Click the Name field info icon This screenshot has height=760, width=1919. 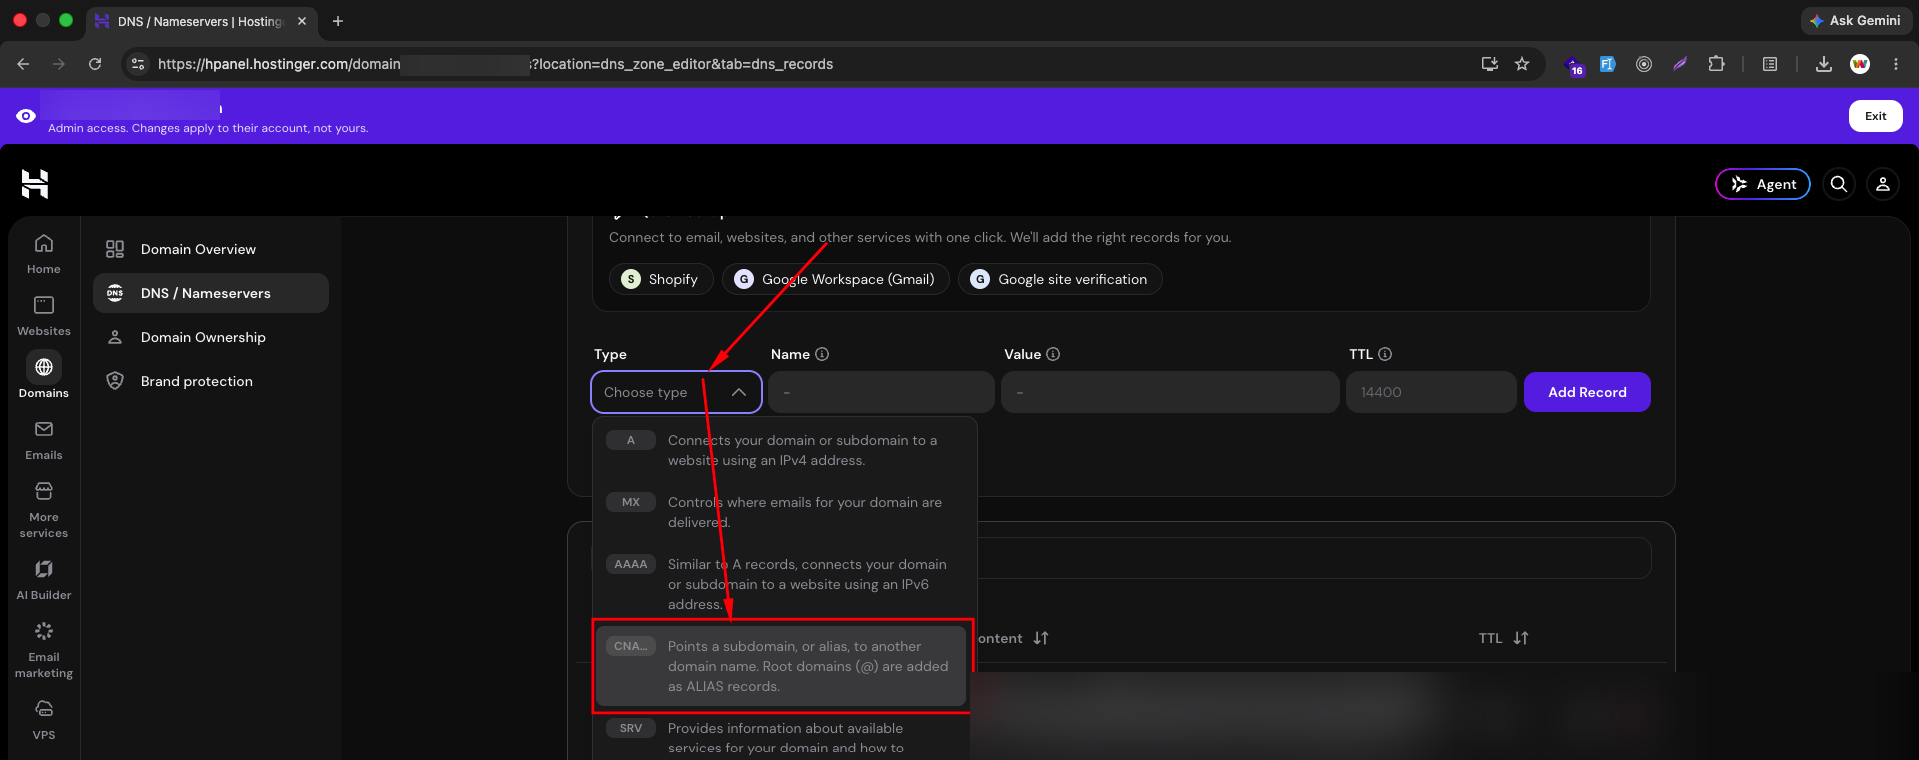[822, 354]
